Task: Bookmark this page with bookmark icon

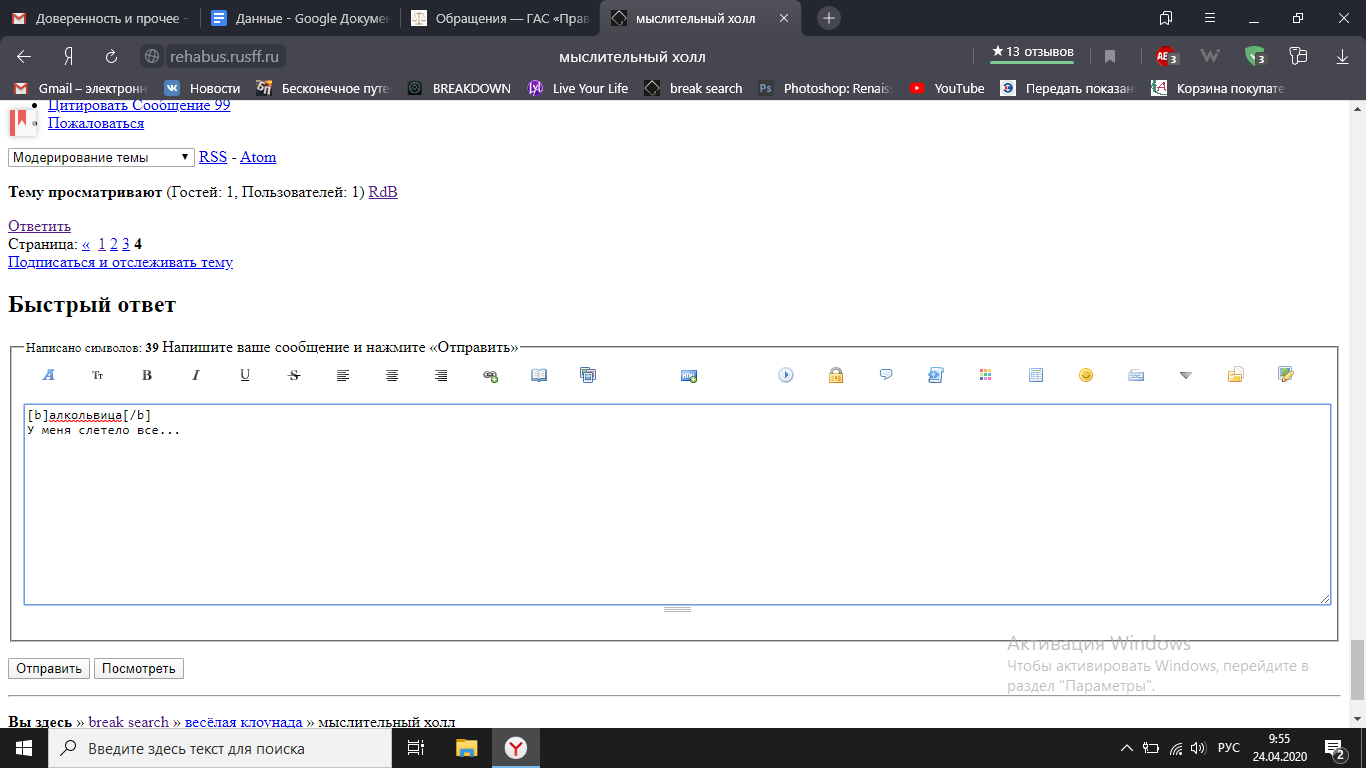Action: pyautogui.click(x=1110, y=57)
